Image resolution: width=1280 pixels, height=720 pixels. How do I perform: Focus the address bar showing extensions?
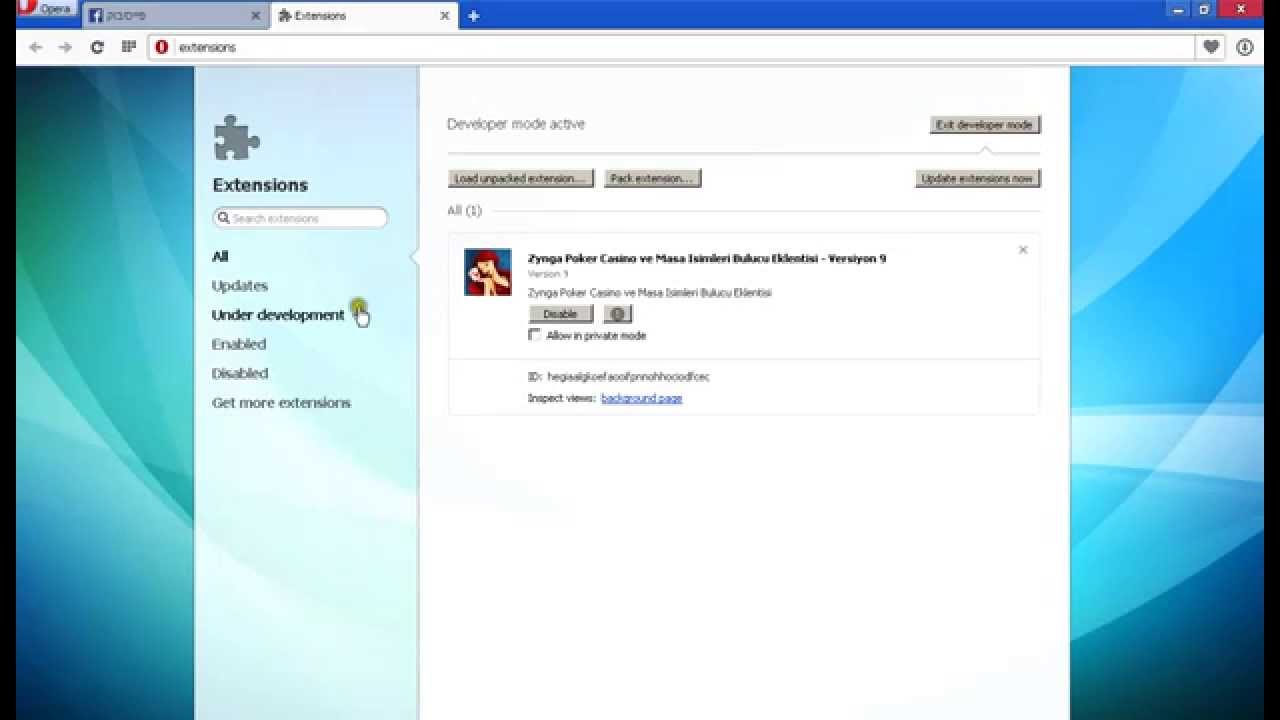point(672,47)
